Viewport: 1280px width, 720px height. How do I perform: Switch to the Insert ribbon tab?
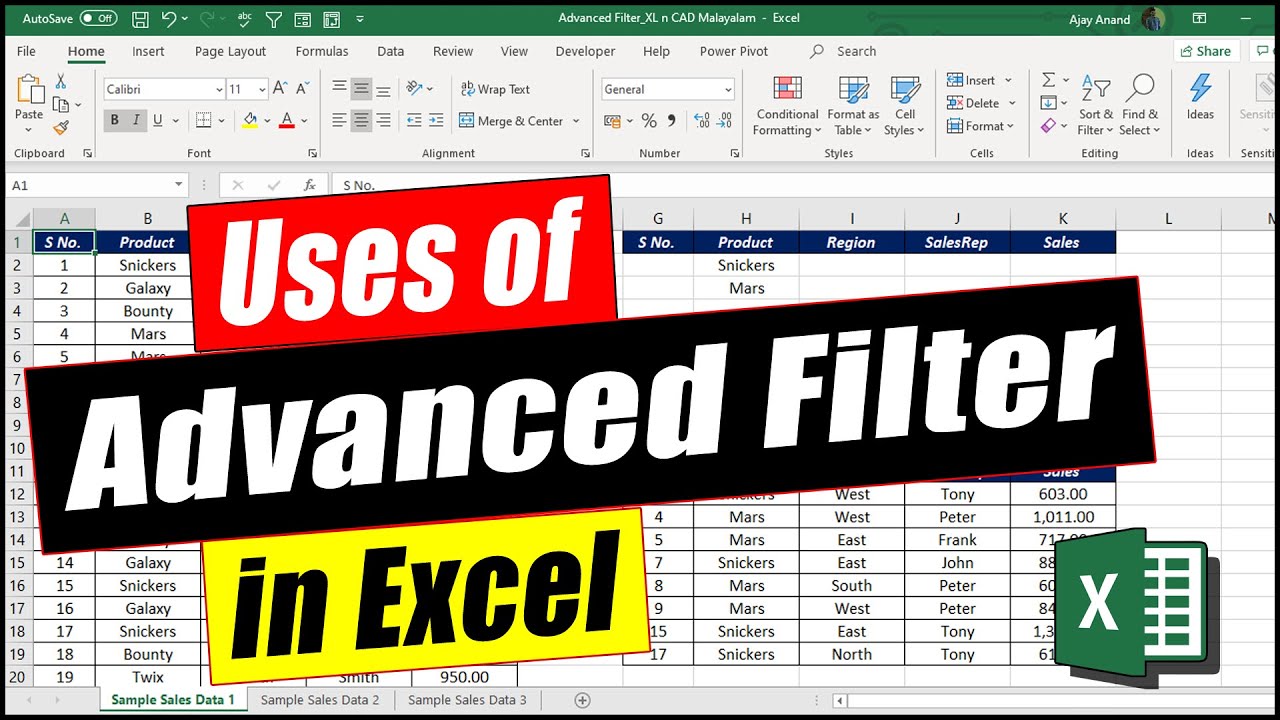[x=148, y=51]
